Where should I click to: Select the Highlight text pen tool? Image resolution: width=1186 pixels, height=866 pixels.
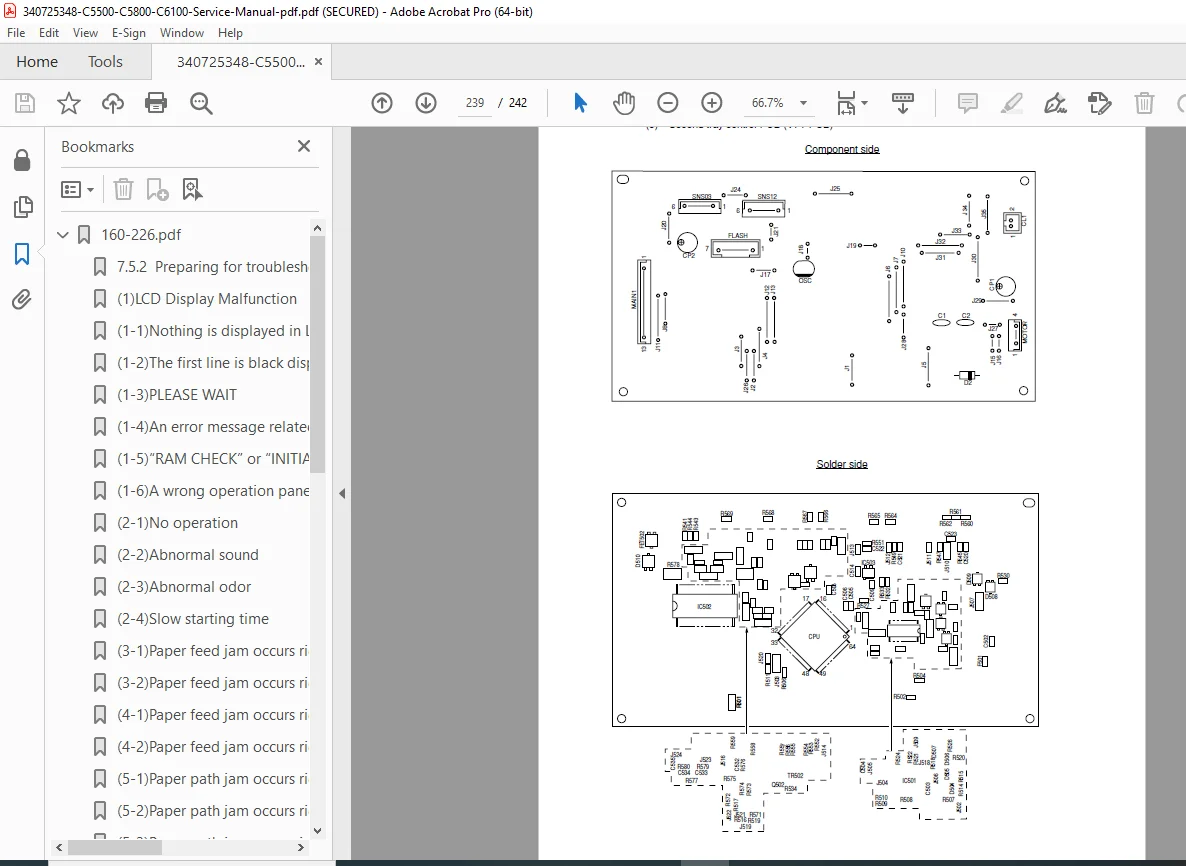click(x=1011, y=103)
